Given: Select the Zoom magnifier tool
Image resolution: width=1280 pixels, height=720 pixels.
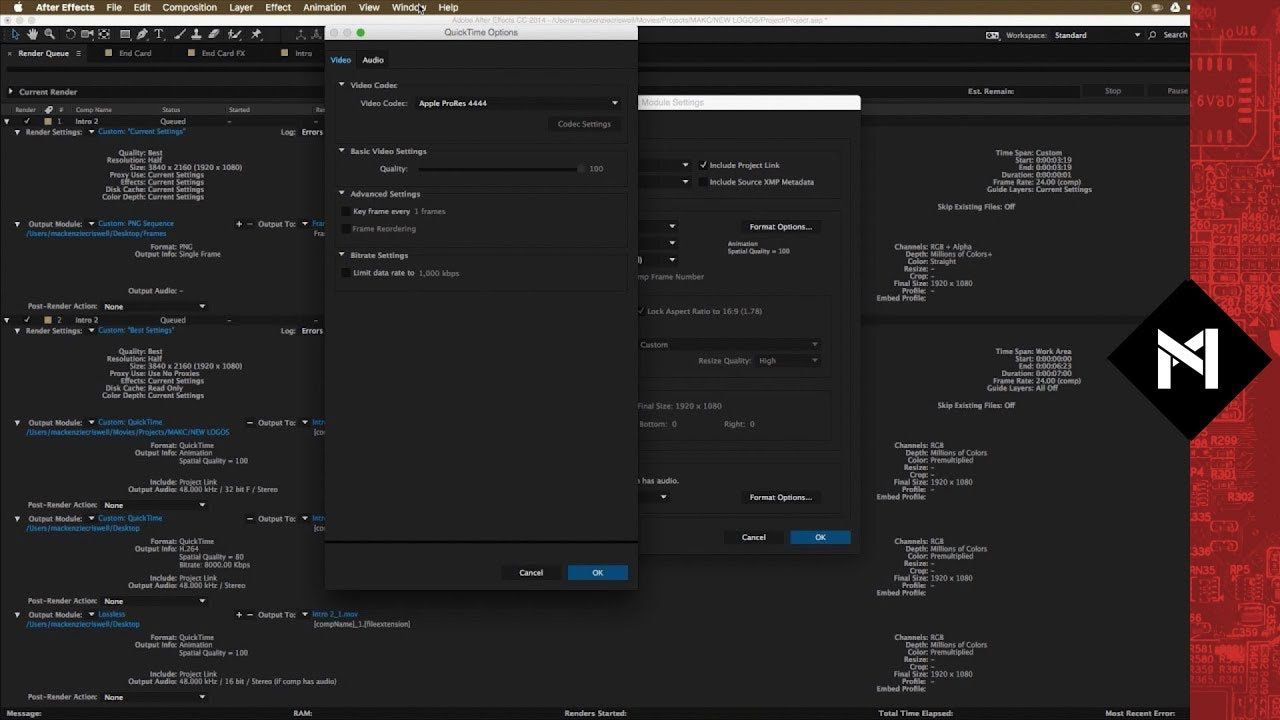Looking at the screenshot, I should point(49,34).
